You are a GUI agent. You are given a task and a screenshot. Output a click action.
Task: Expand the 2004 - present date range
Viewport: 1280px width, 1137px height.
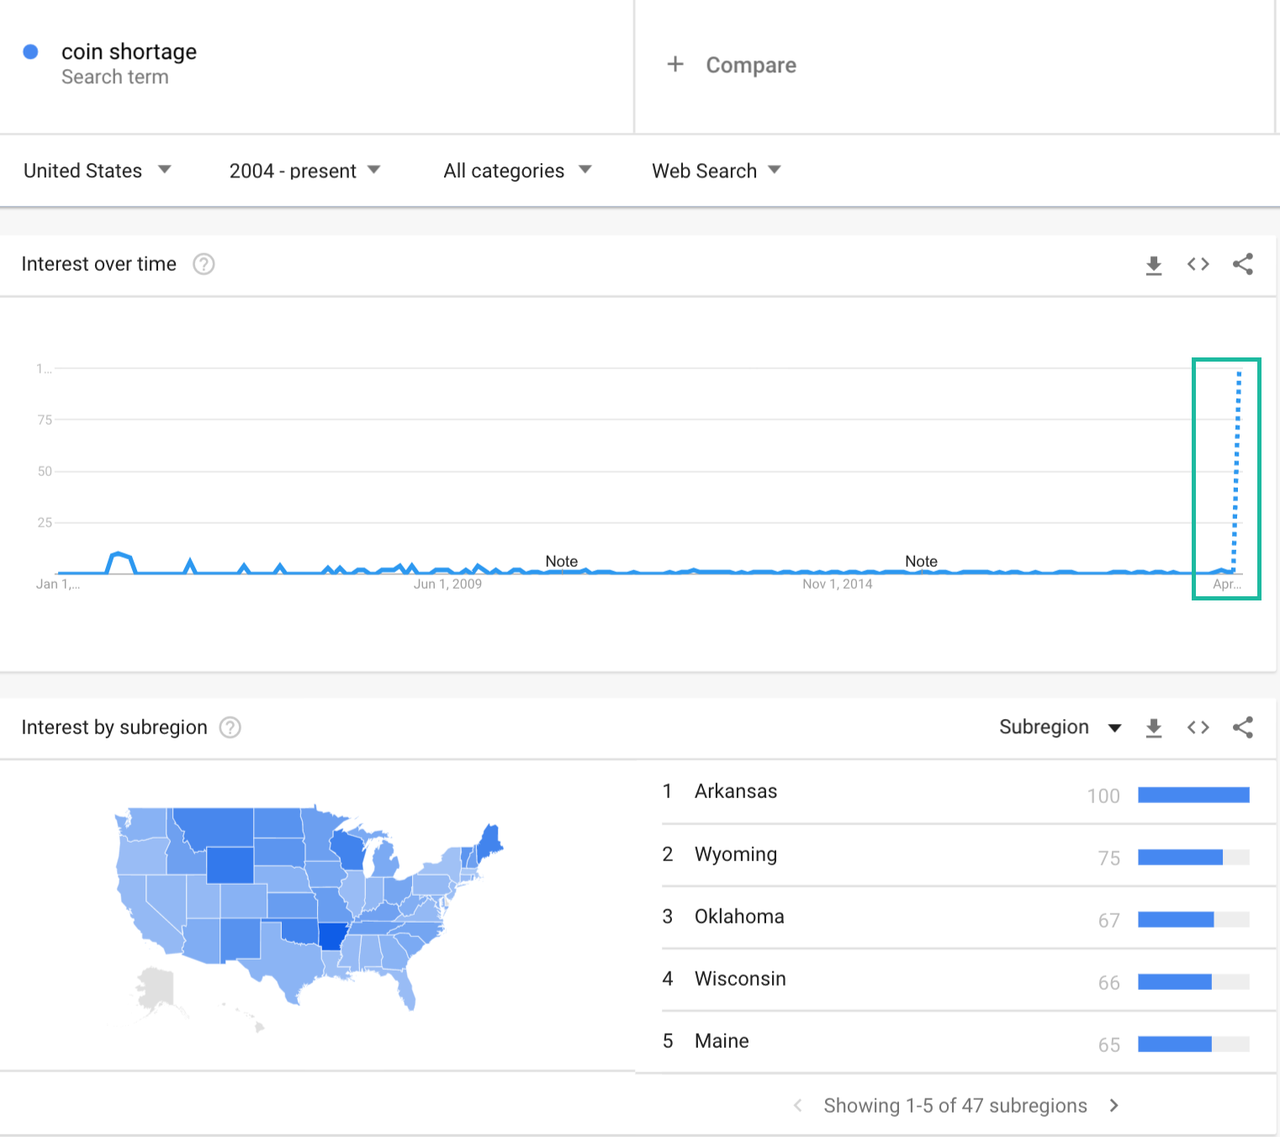pos(304,171)
